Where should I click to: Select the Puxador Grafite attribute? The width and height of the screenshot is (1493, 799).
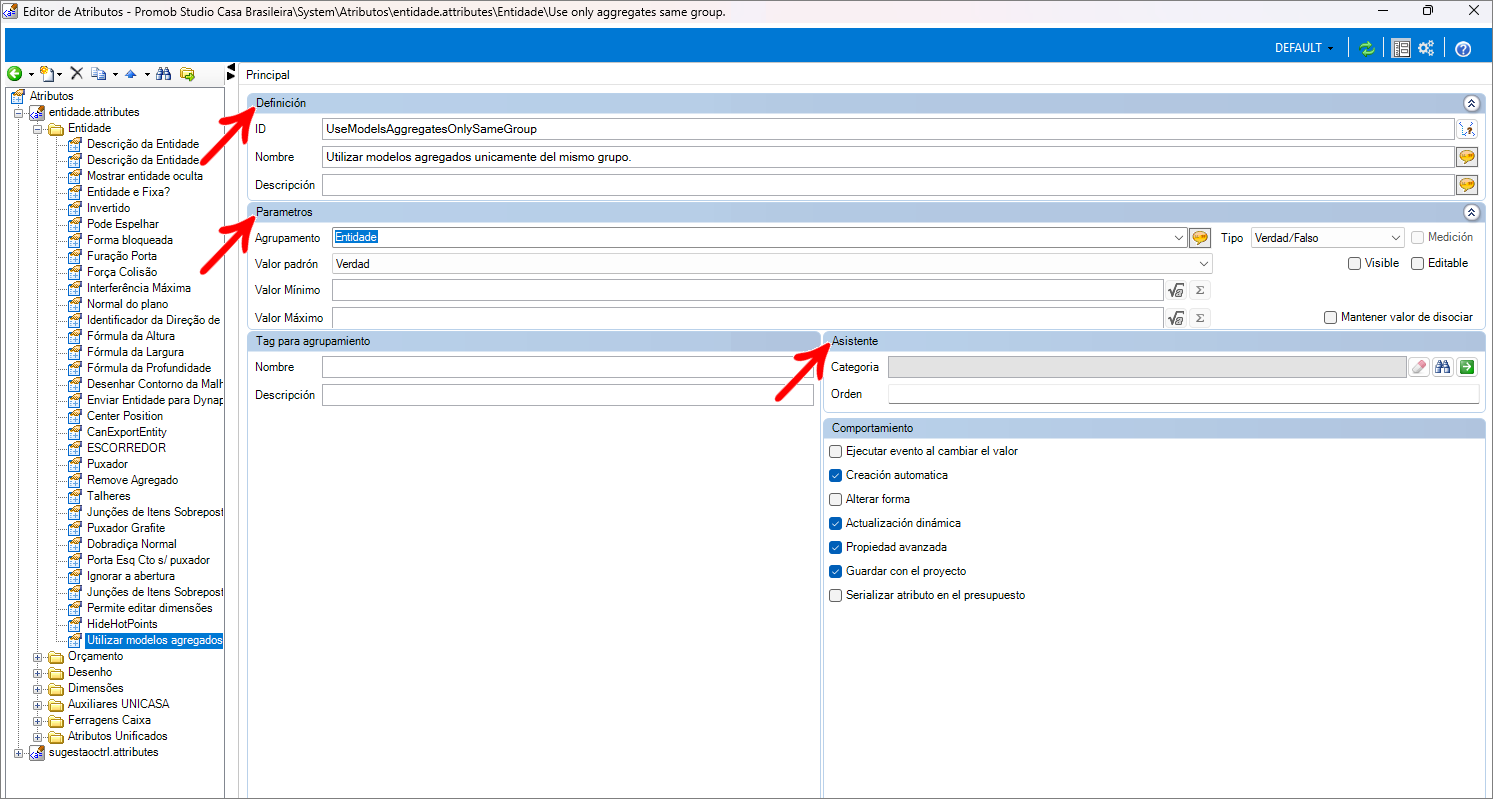tap(125, 528)
